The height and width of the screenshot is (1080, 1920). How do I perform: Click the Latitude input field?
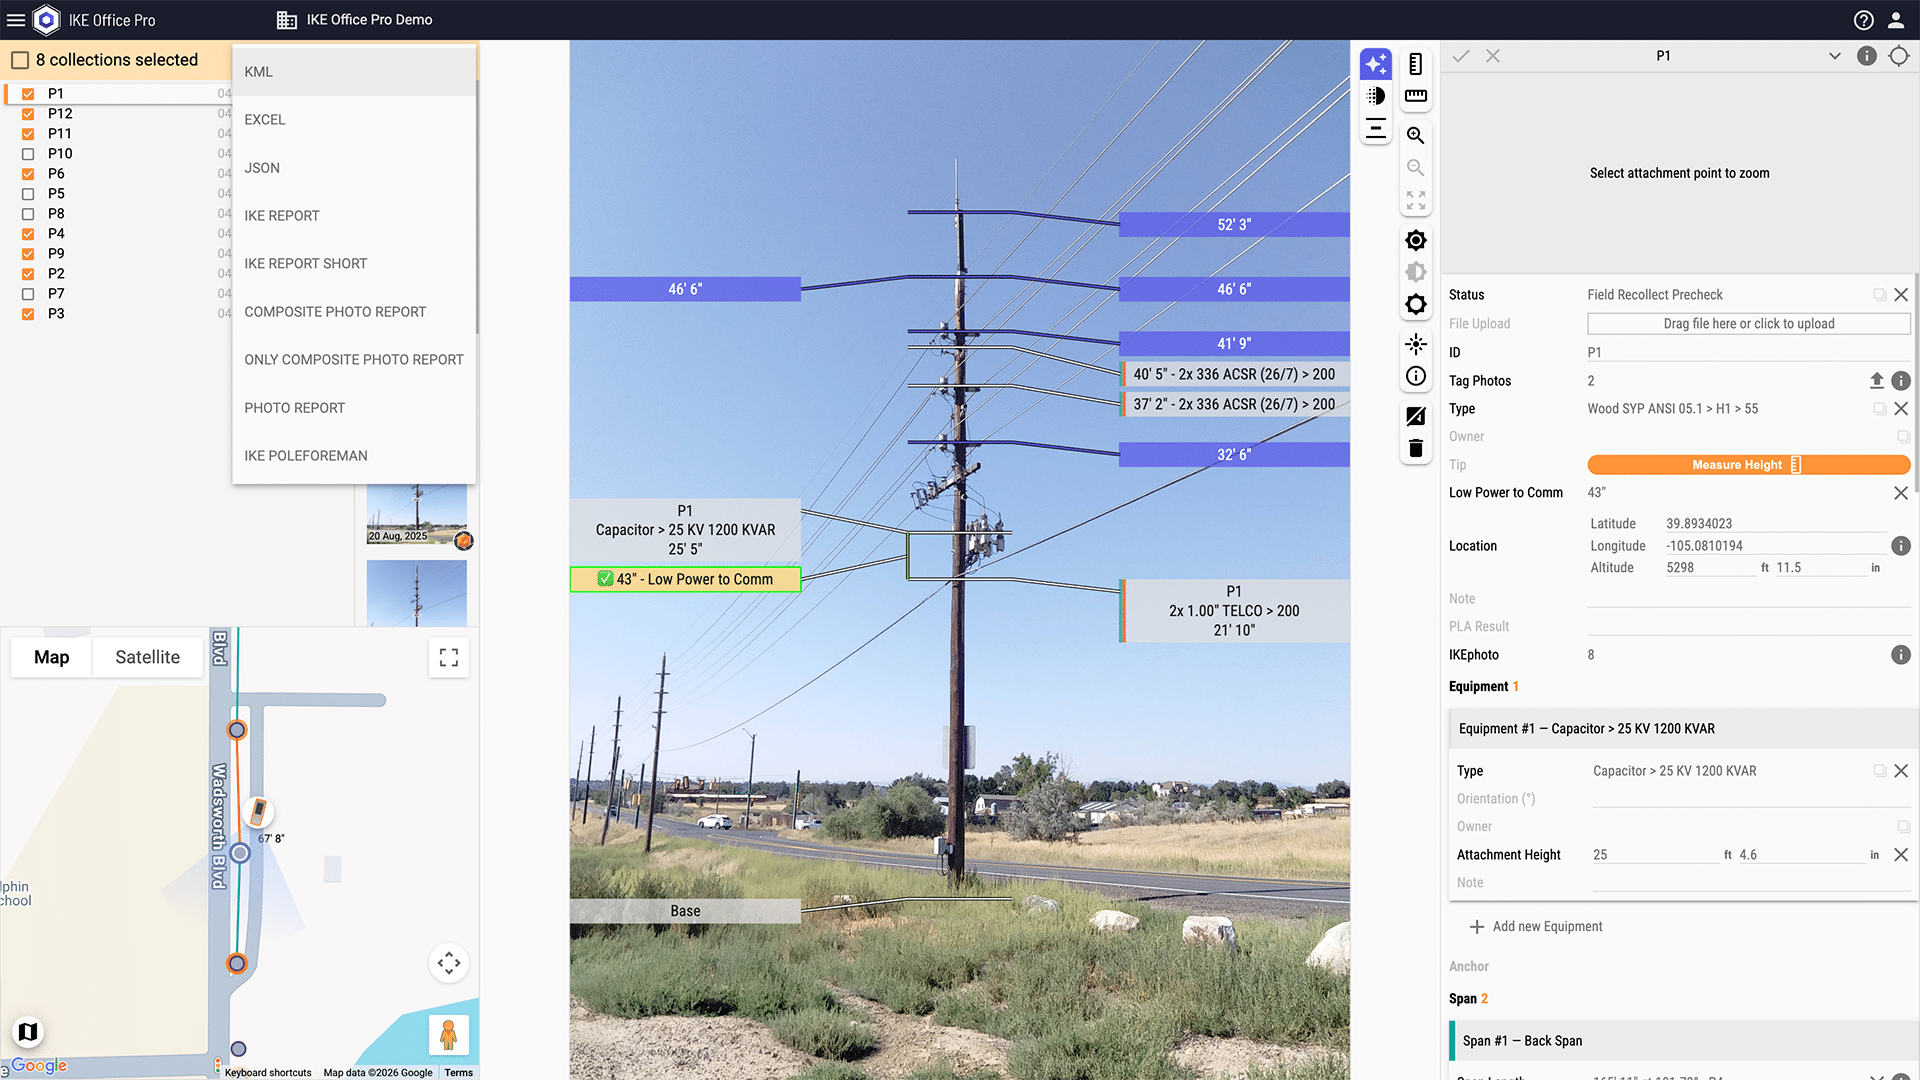1775,524
